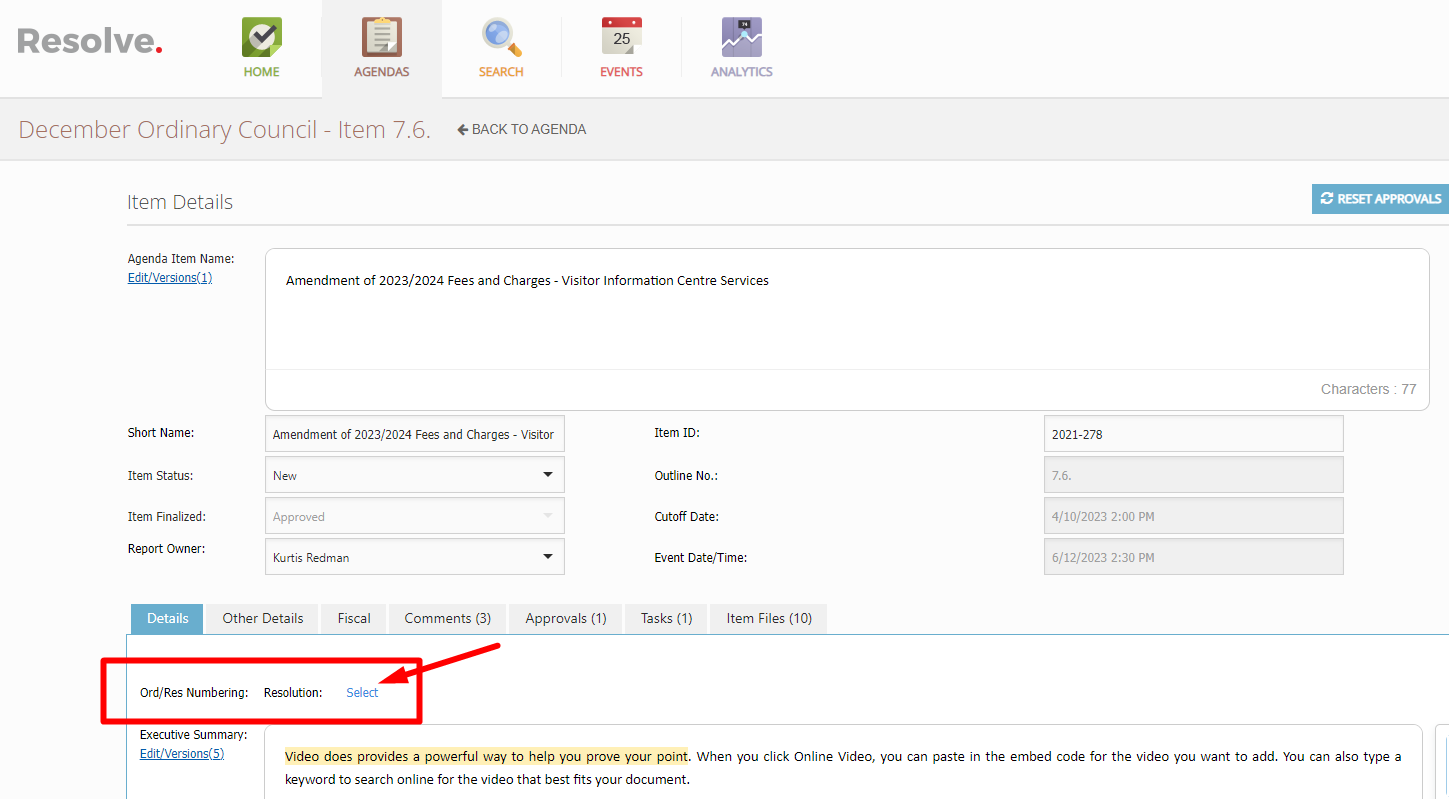Open the Agendas clipboard icon
The image size is (1449, 799).
coord(382,37)
